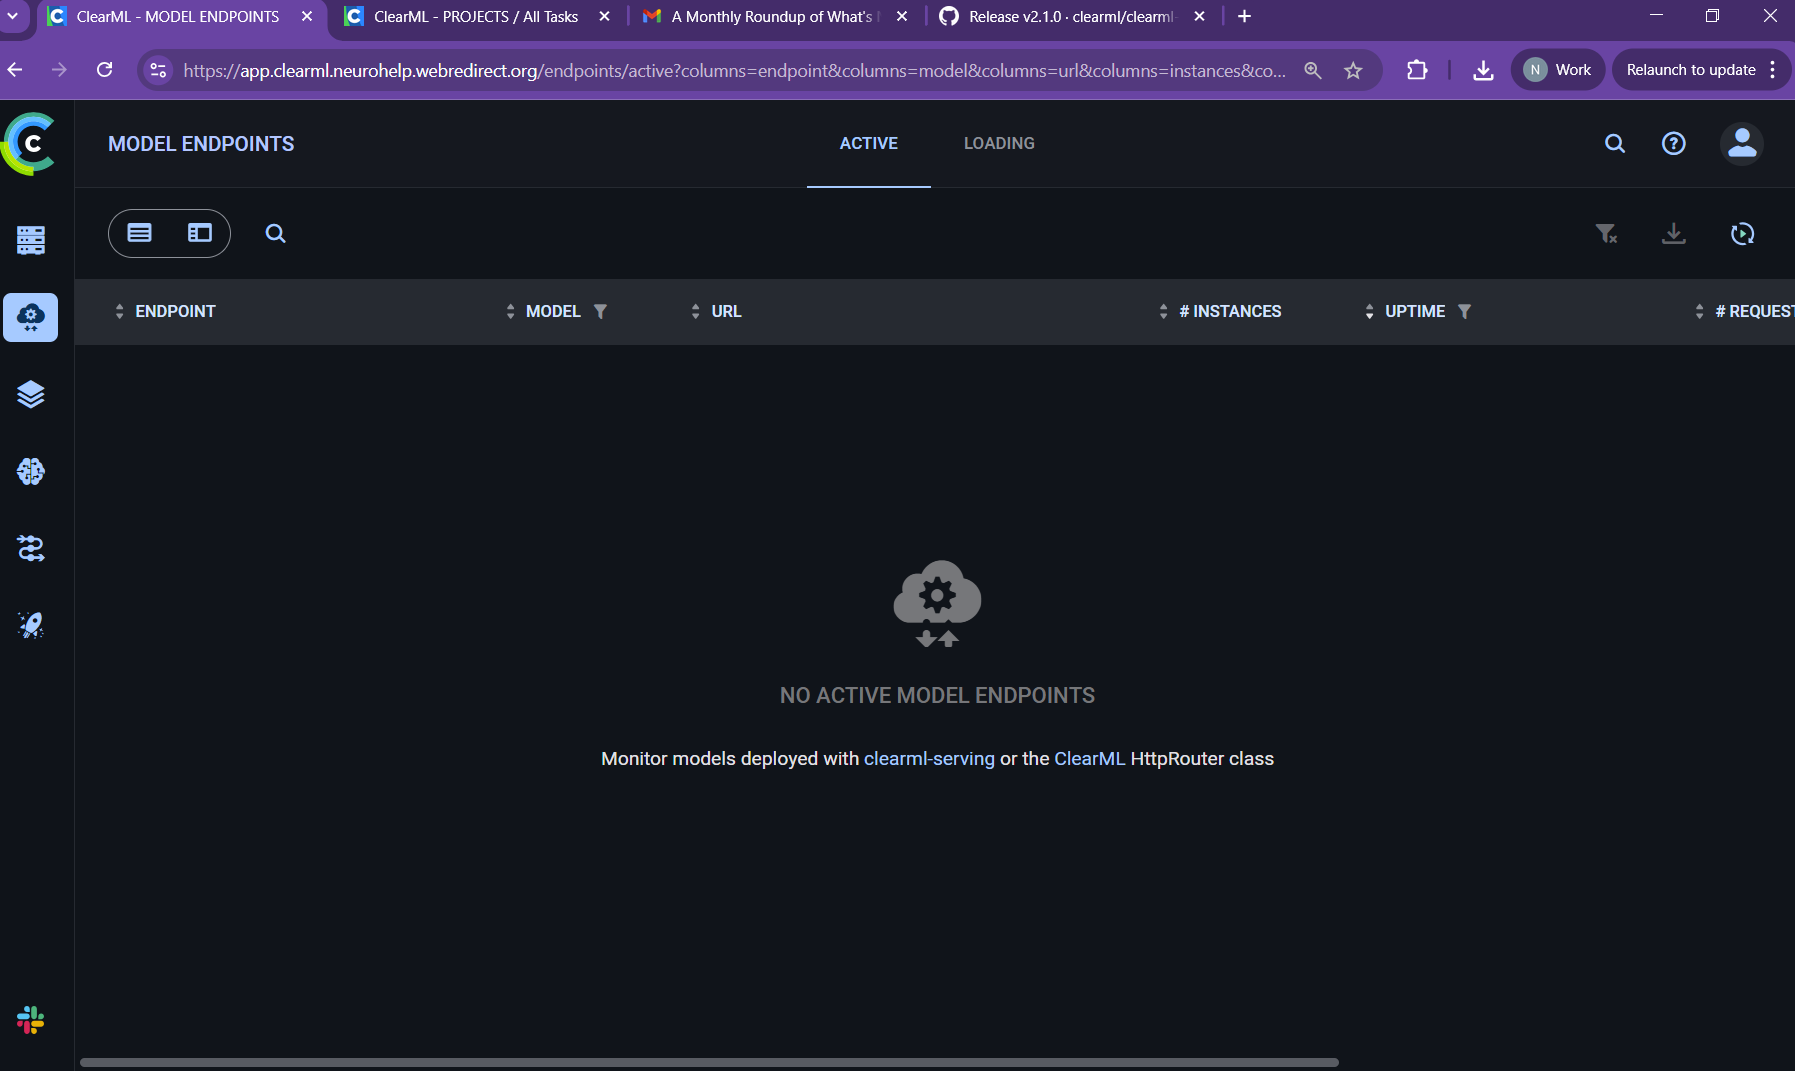Click Relaunch to update
The height and width of the screenshot is (1071, 1795).
pyautogui.click(x=1691, y=70)
